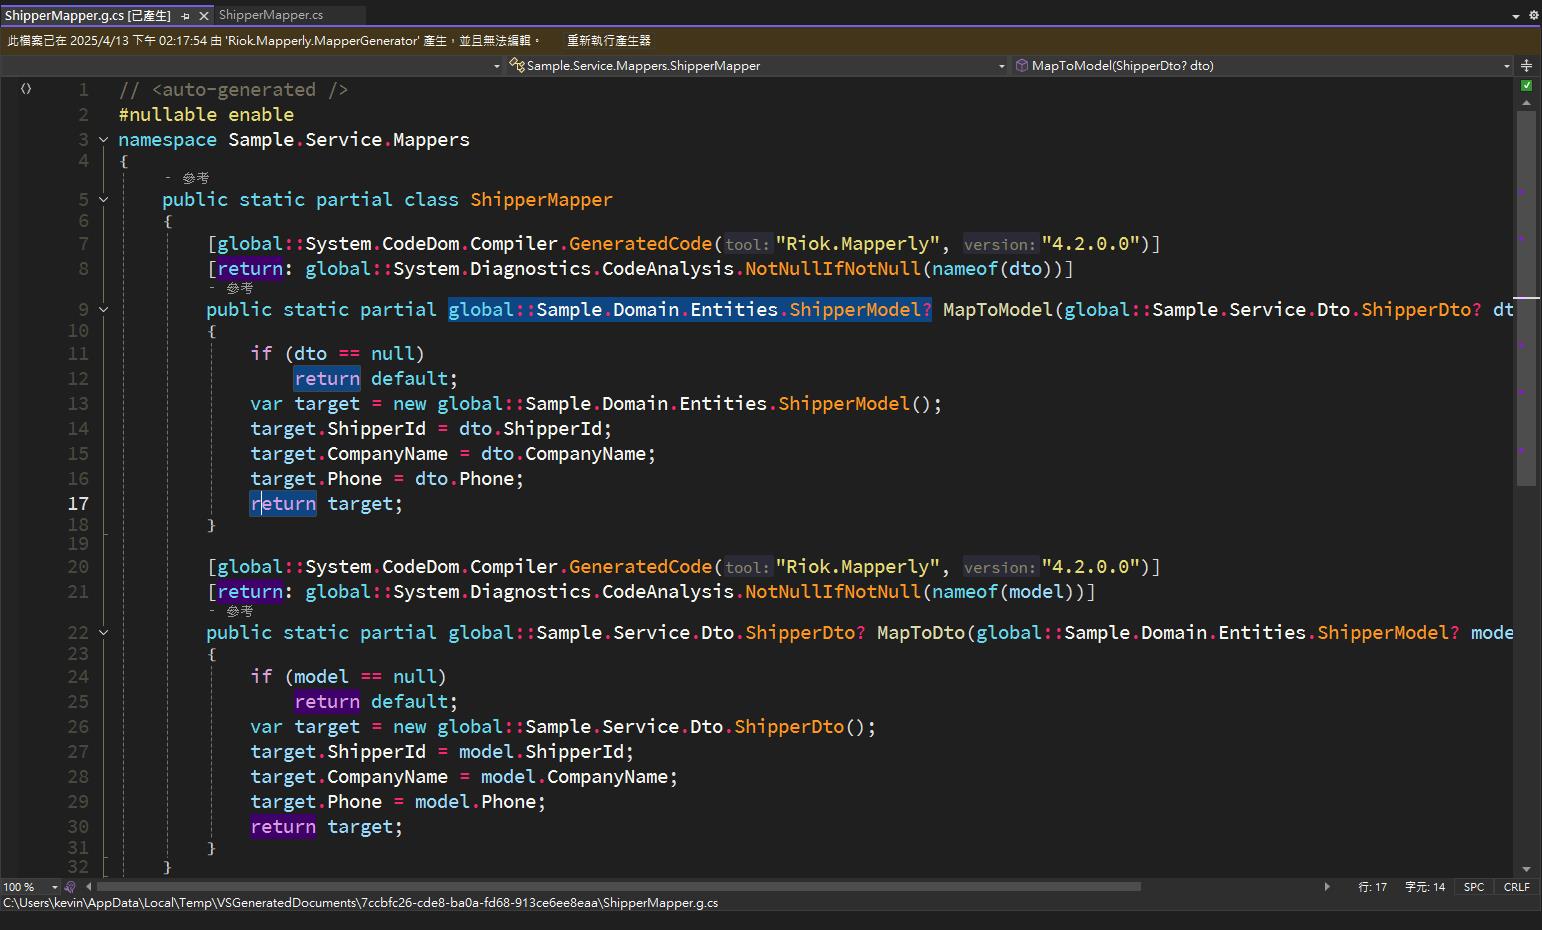Image resolution: width=1542 pixels, height=930 pixels.
Task: Click the rerun generator link in info bar
Action: (608, 41)
